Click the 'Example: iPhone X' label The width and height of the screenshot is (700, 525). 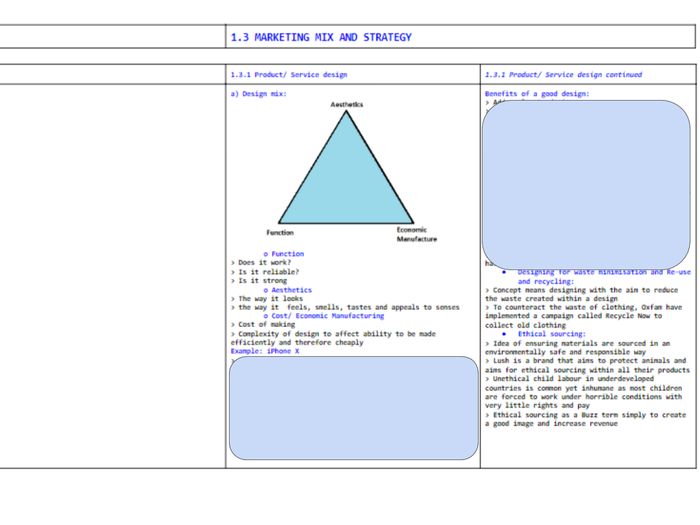[265, 351]
